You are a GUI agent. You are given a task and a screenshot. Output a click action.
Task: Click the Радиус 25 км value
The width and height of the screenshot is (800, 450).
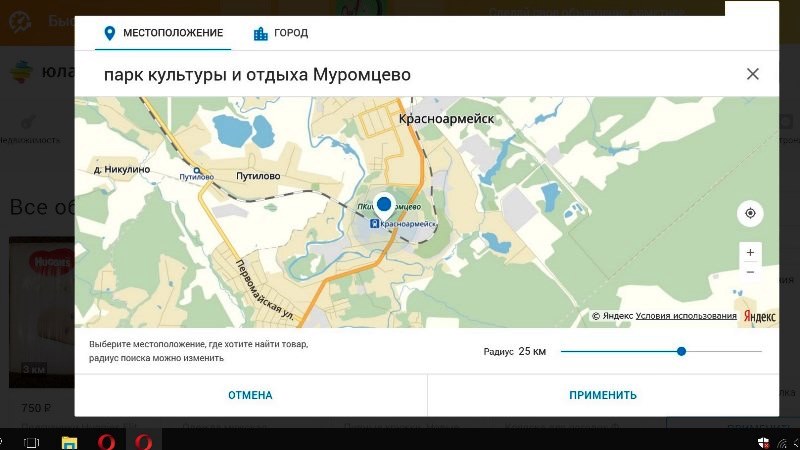(532, 351)
